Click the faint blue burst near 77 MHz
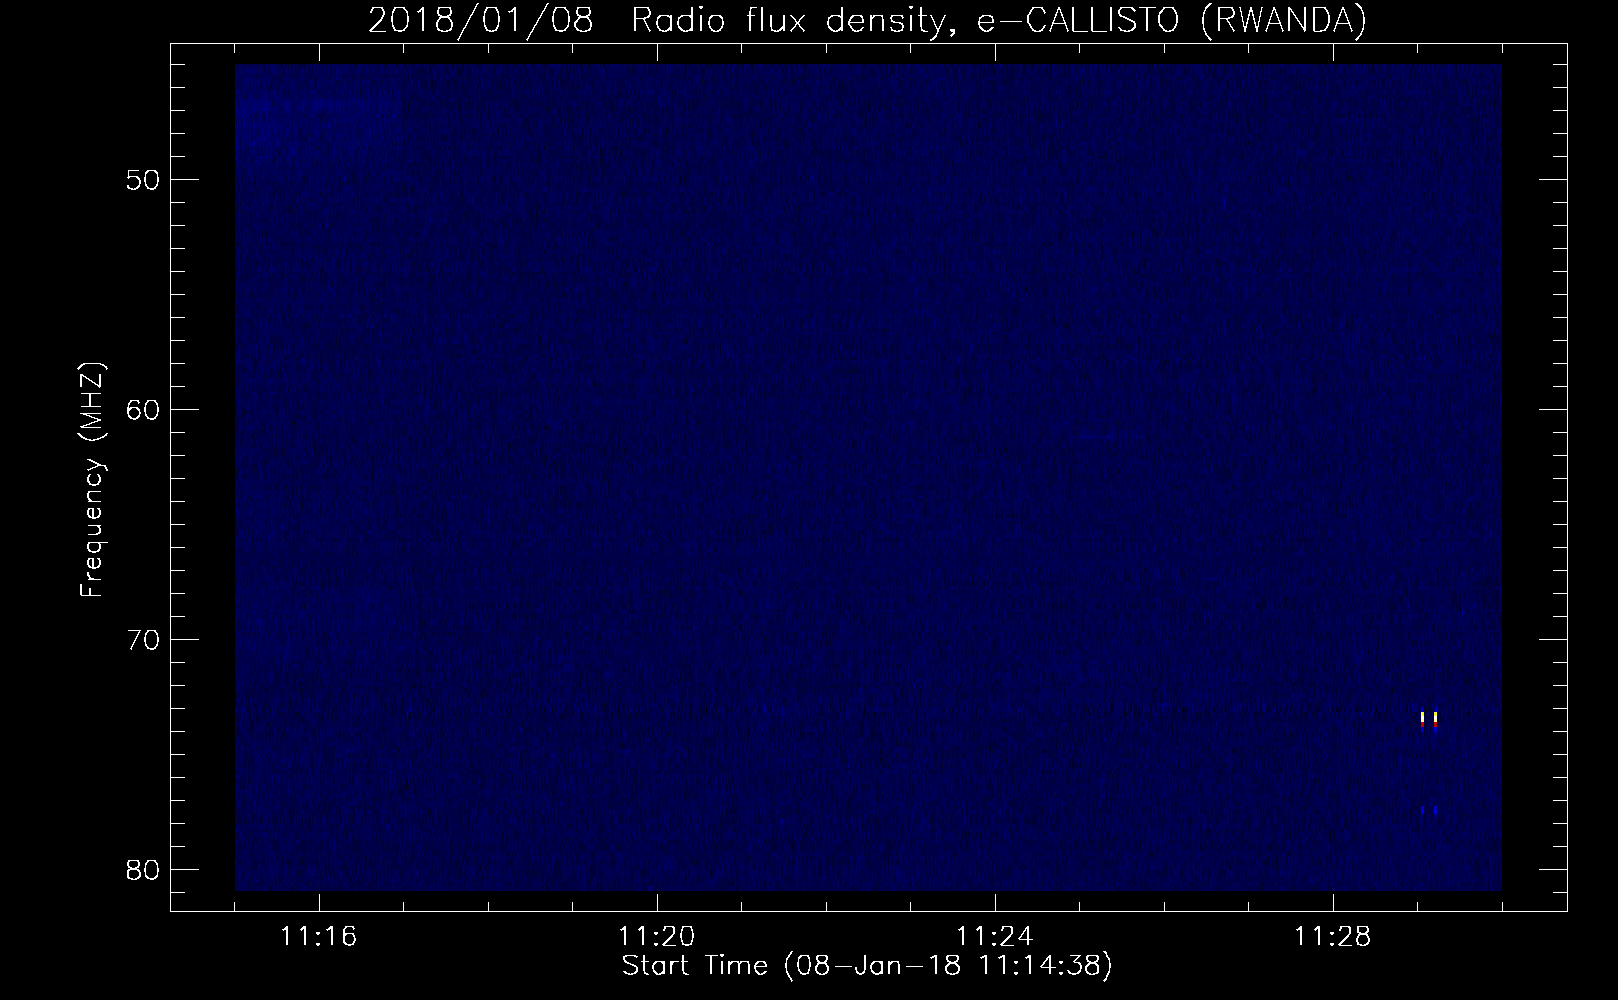This screenshot has height=1000, width=1618. pos(1429,810)
